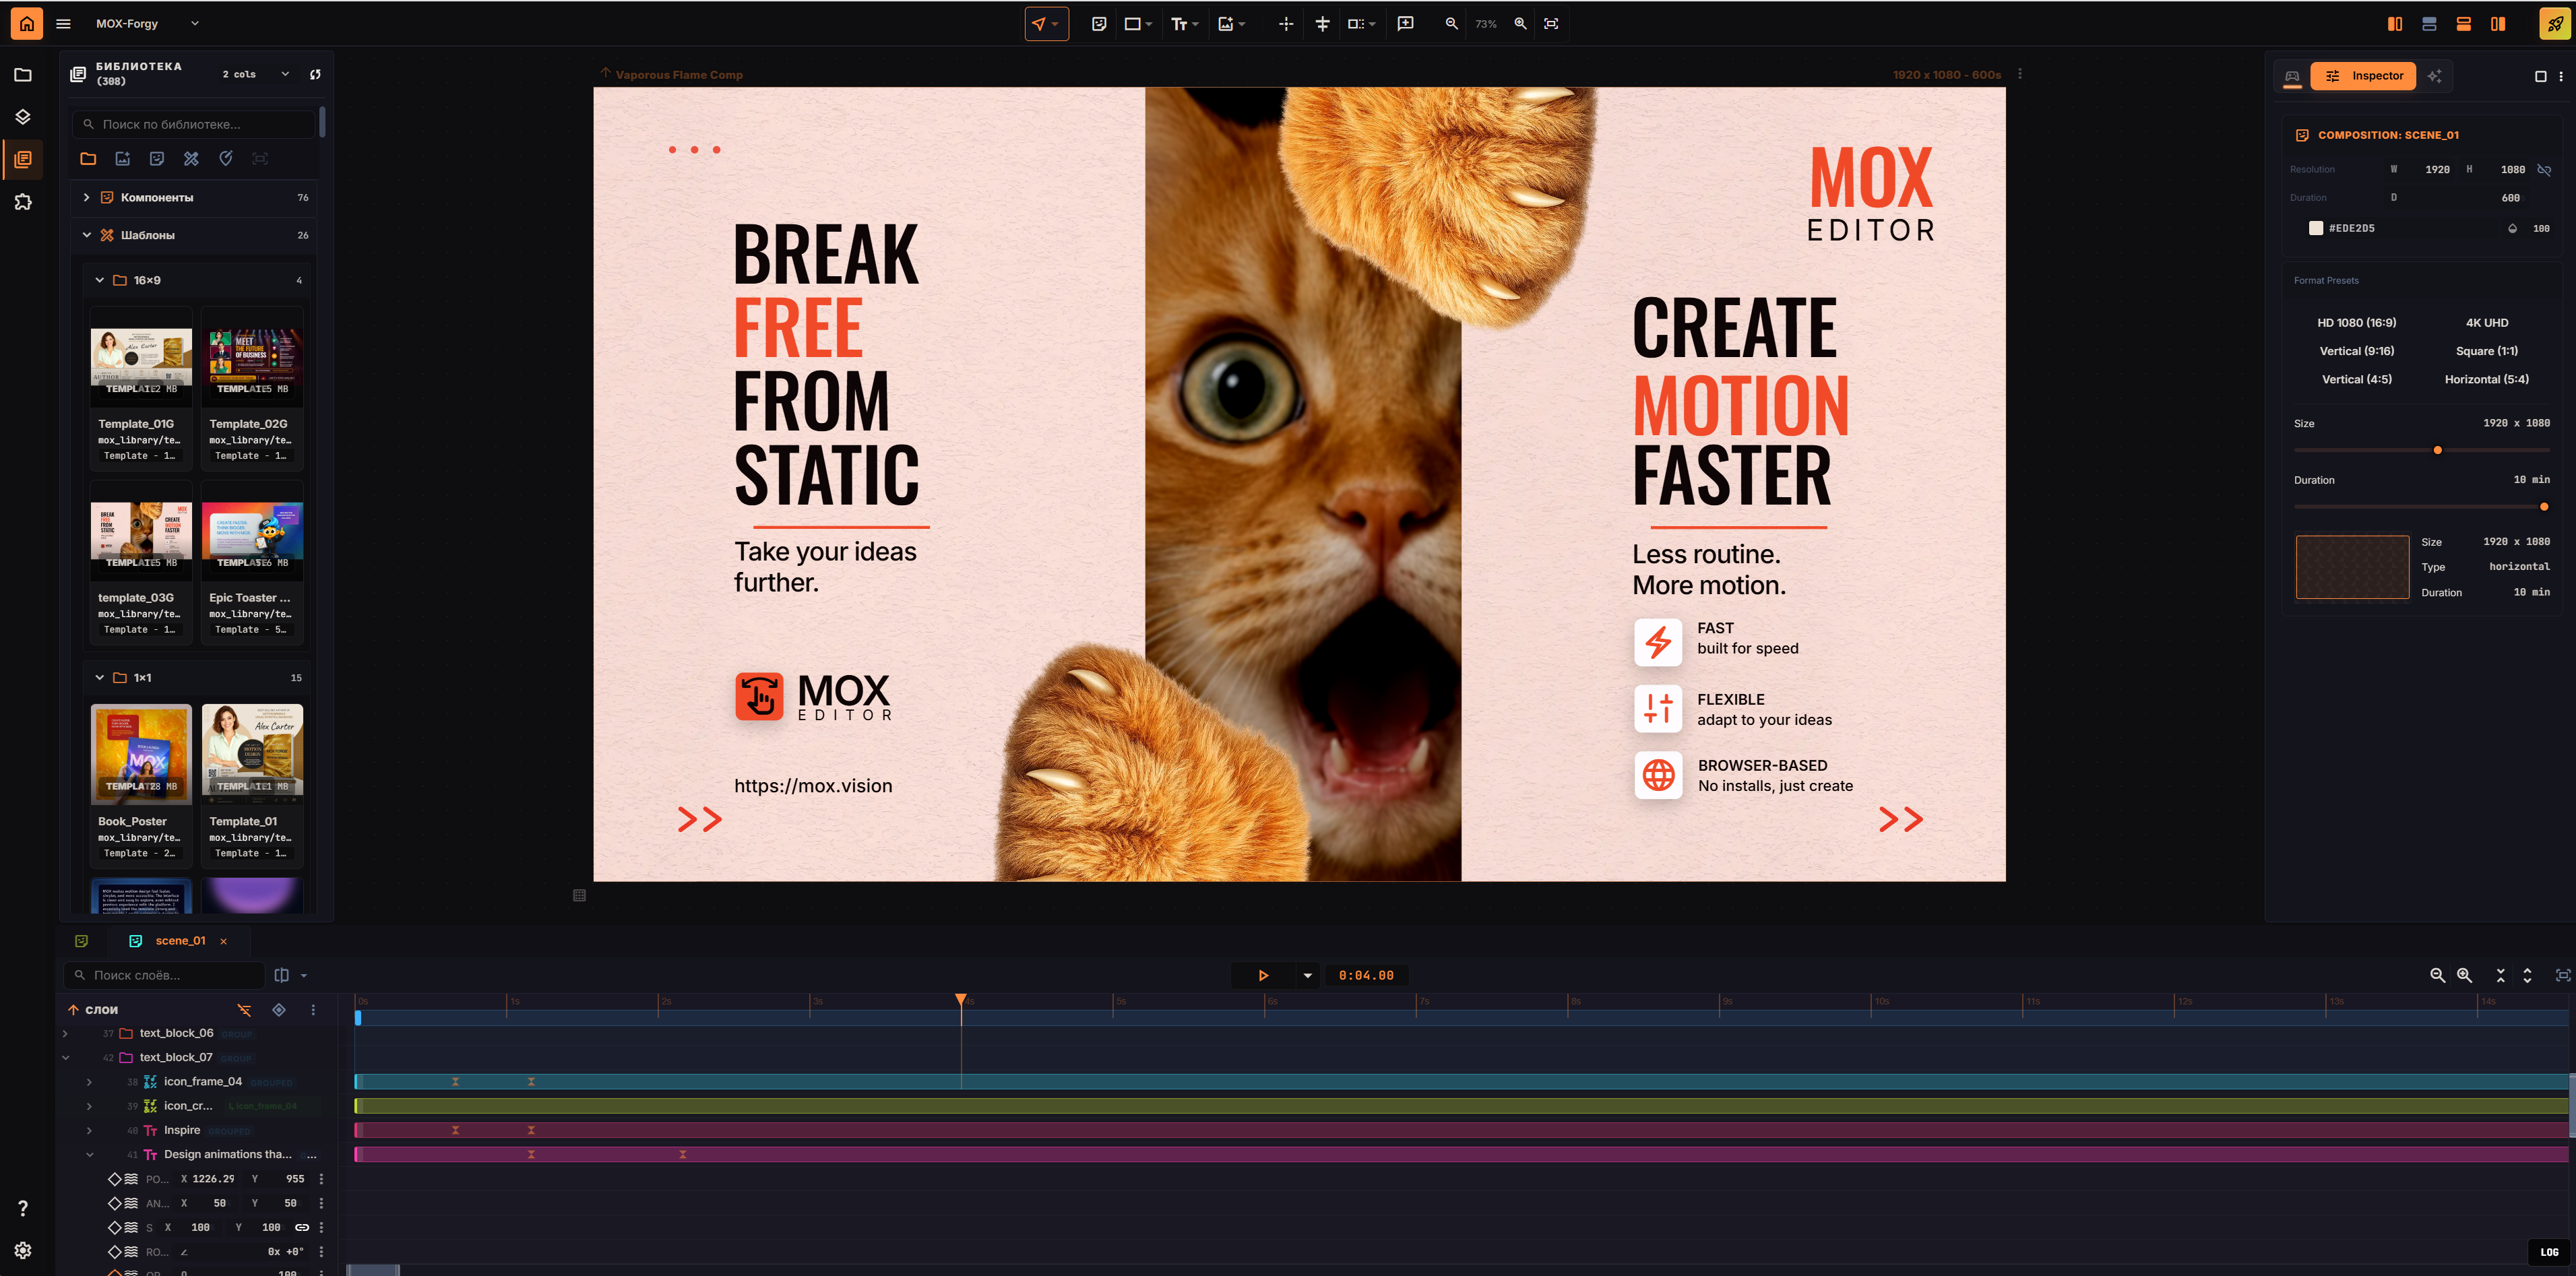
Task: Select HD 1080 (16:9) format preset
Action: pyautogui.click(x=2356, y=323)
